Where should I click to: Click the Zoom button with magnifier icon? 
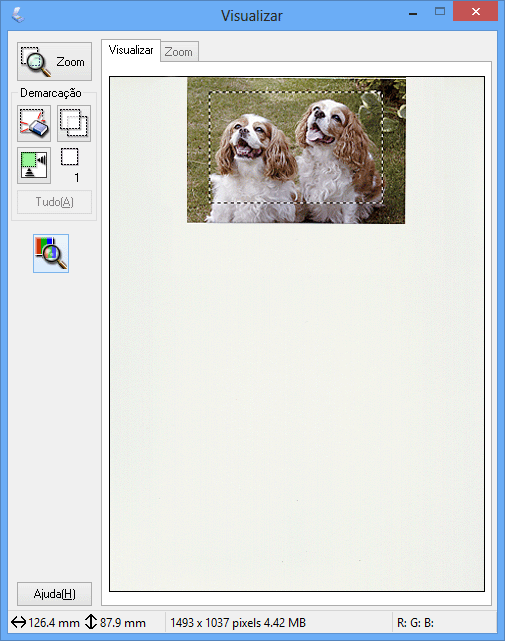pos(54,62)
